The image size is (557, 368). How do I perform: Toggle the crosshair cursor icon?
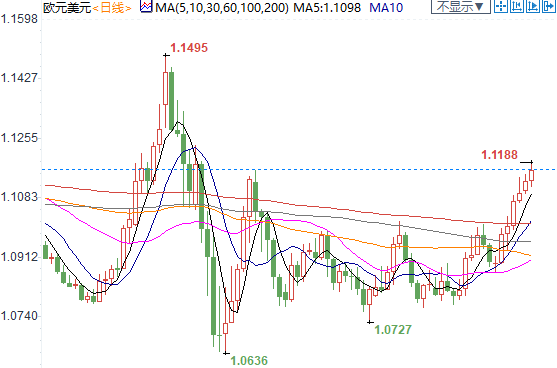point(501,6)
